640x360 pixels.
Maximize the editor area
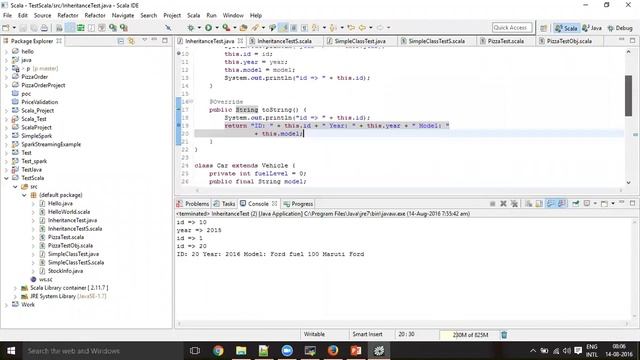(x=632, y=40)
